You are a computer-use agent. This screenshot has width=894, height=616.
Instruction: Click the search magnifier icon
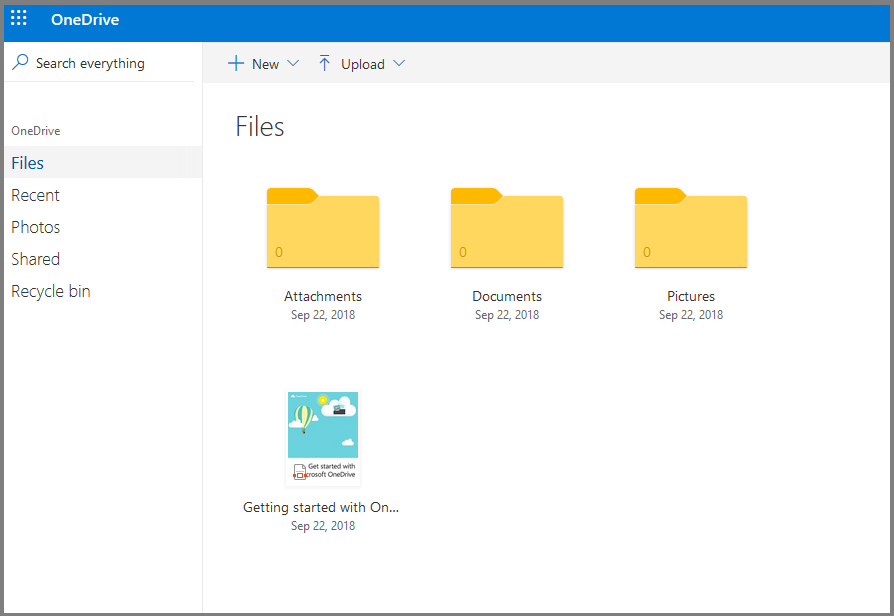pyautogui.click(x=21, y=62)
